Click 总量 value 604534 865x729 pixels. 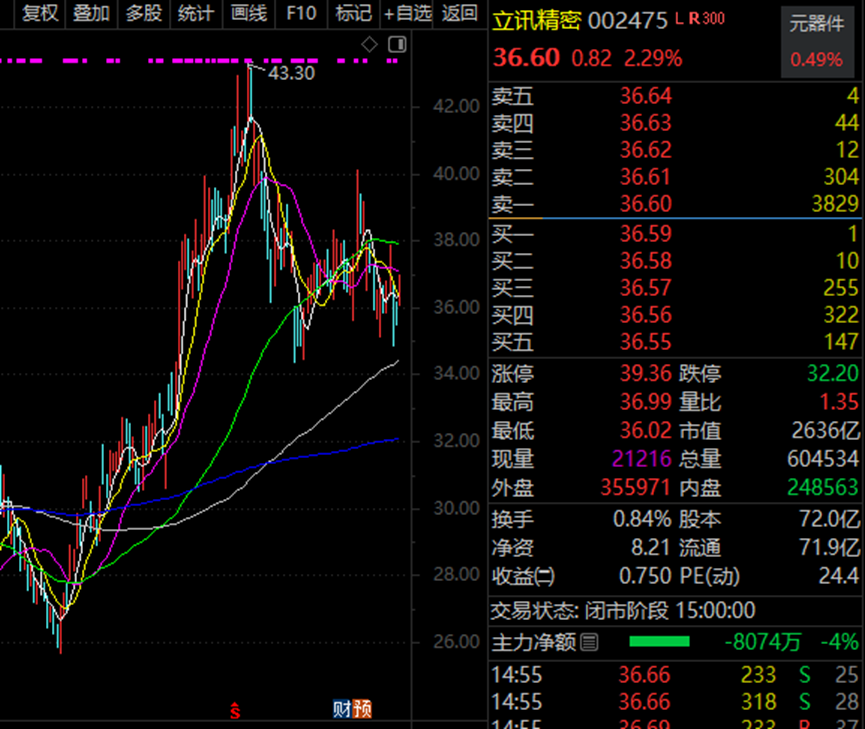(x=823, y=459)
